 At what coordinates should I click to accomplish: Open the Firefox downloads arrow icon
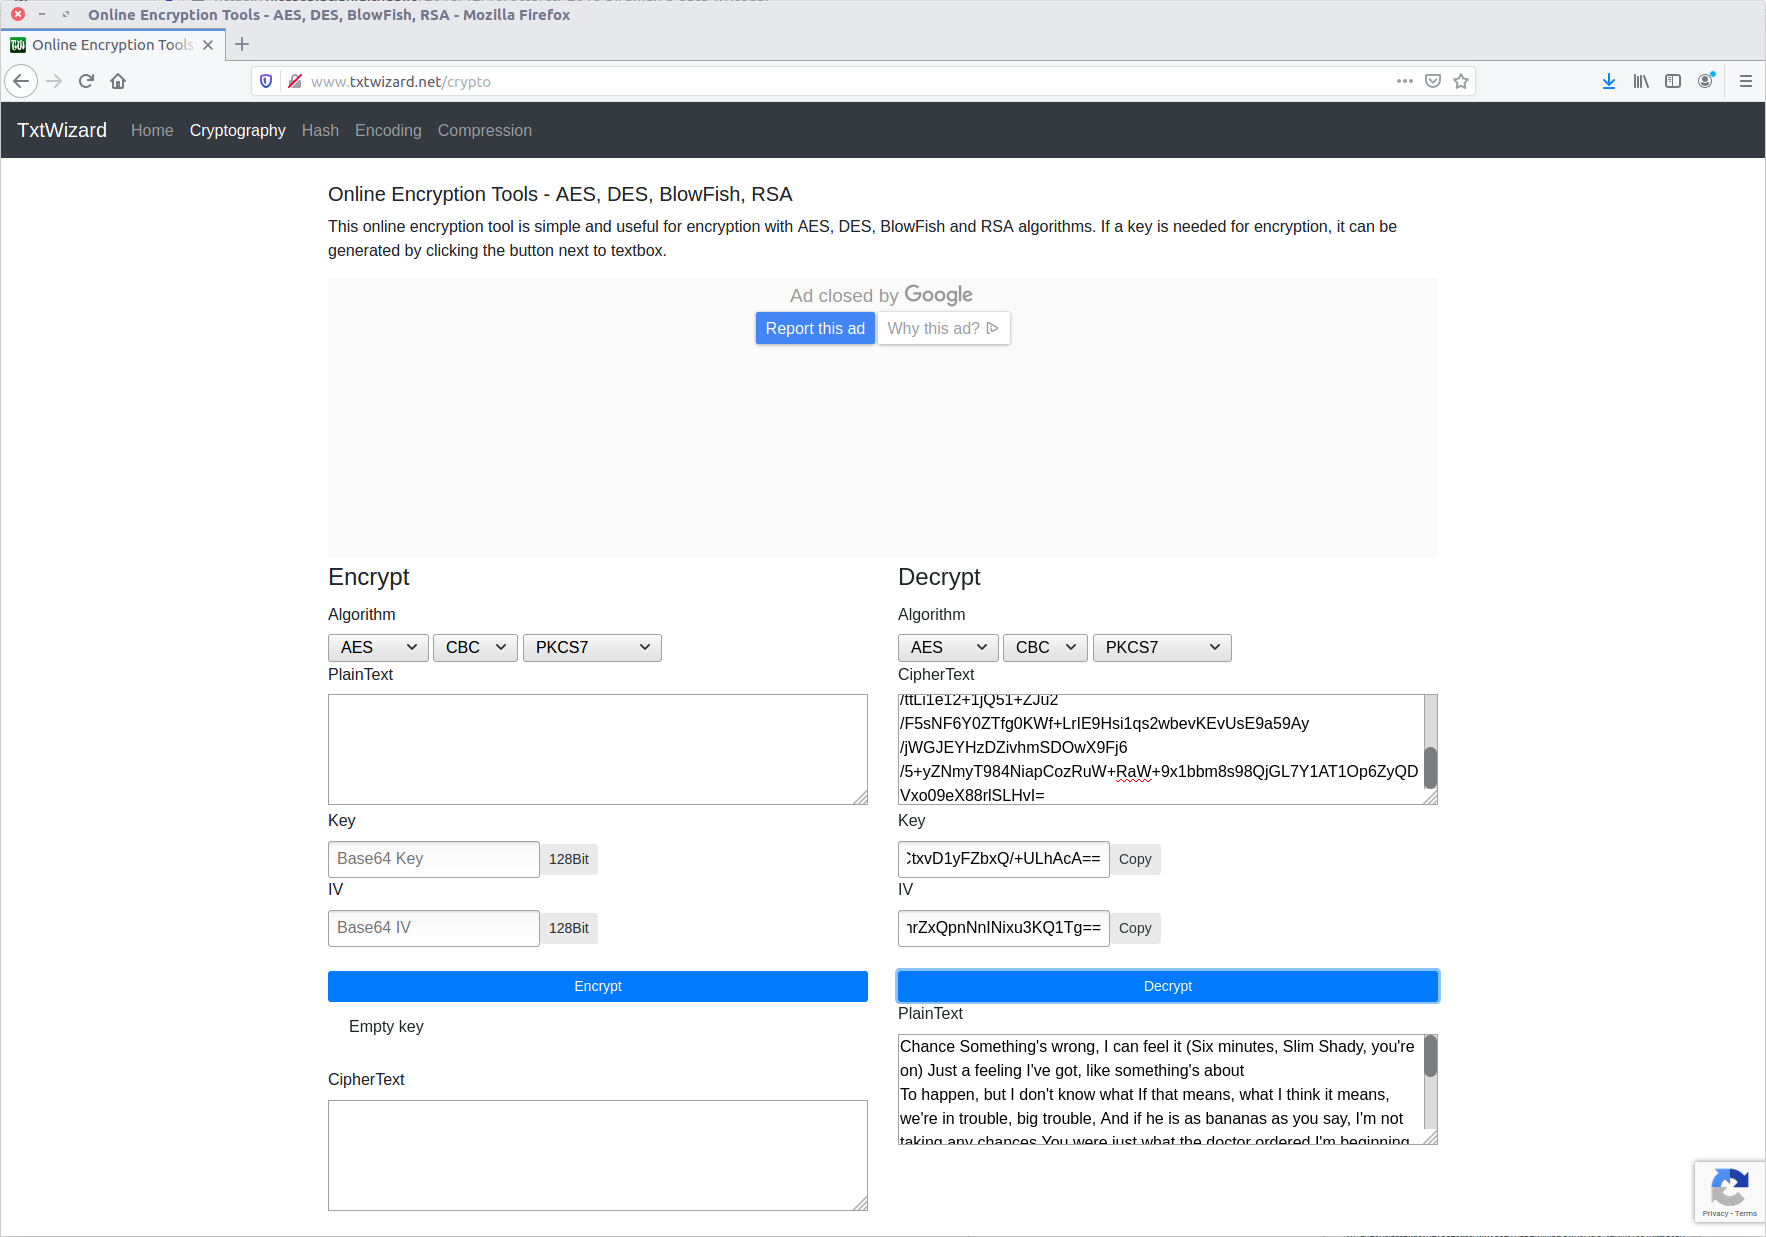coord(1608,81)
